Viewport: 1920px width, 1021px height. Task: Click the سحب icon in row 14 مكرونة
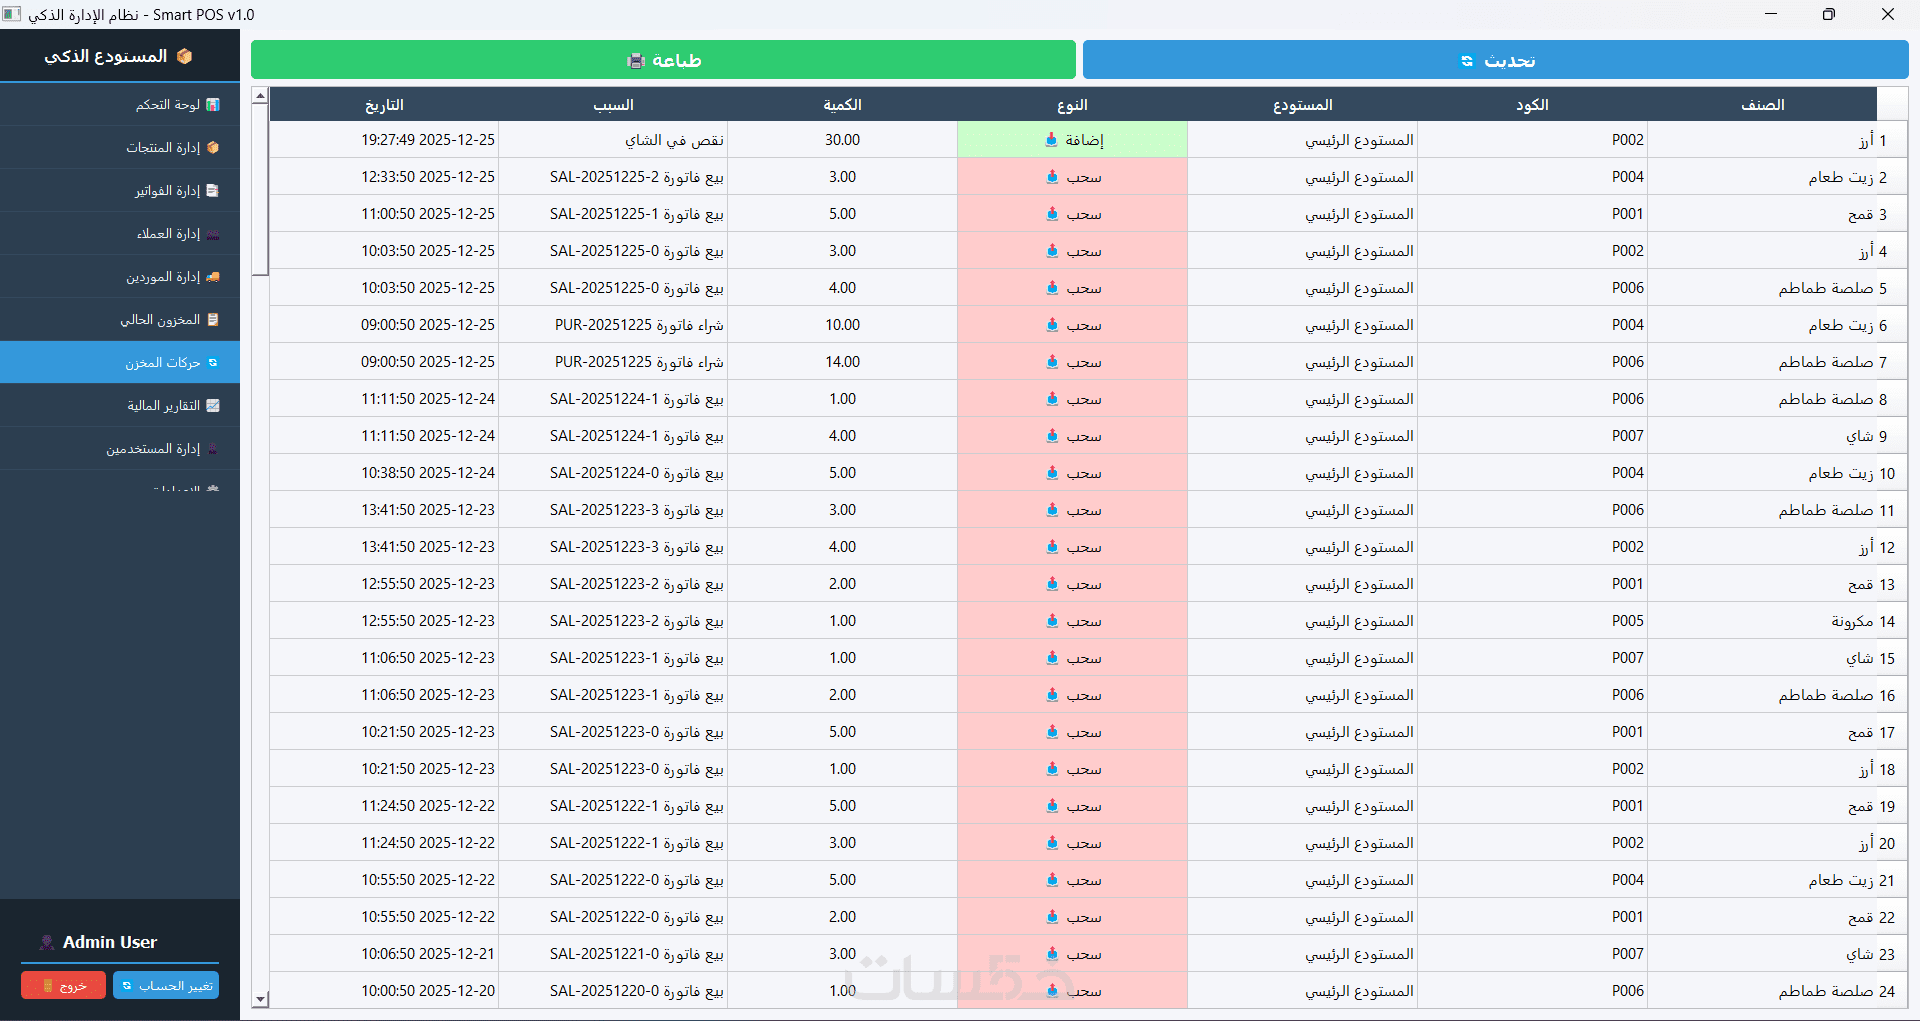click(x=1052, y=621)
